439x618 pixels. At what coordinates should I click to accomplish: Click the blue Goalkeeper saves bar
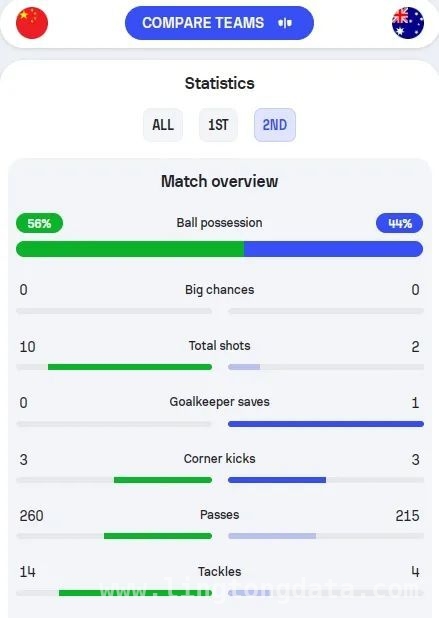point(326,424)
